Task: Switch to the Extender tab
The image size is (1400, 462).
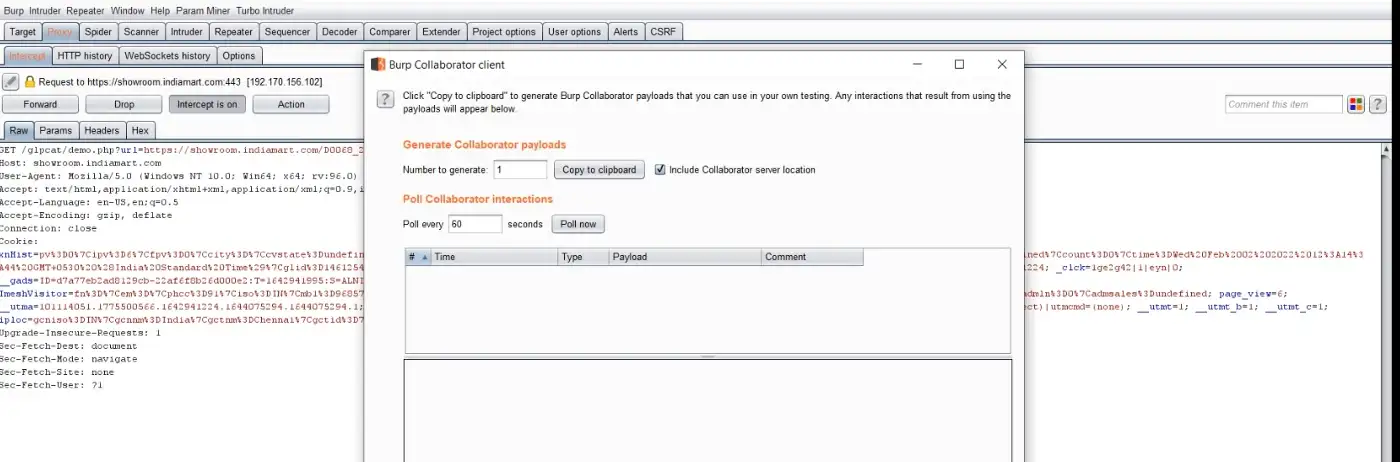Action: pyautogui.click(x=441, y=32)
